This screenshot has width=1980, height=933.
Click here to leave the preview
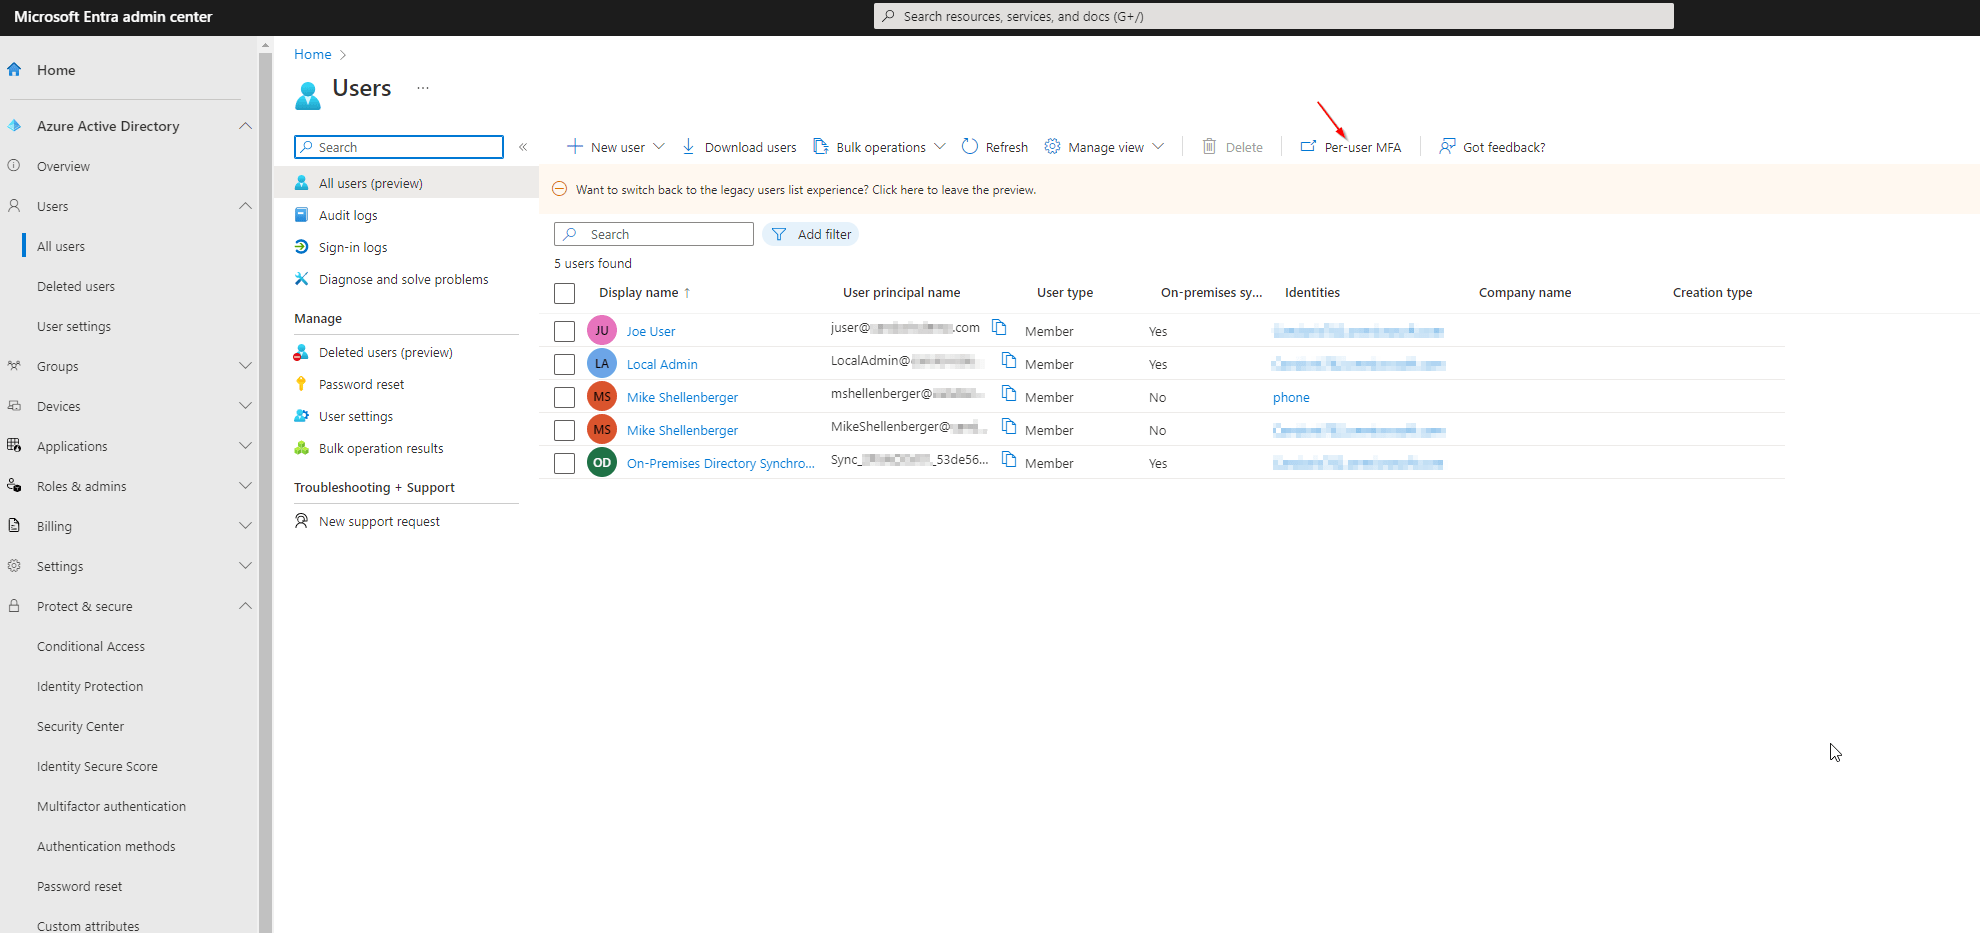click(897, 189)
